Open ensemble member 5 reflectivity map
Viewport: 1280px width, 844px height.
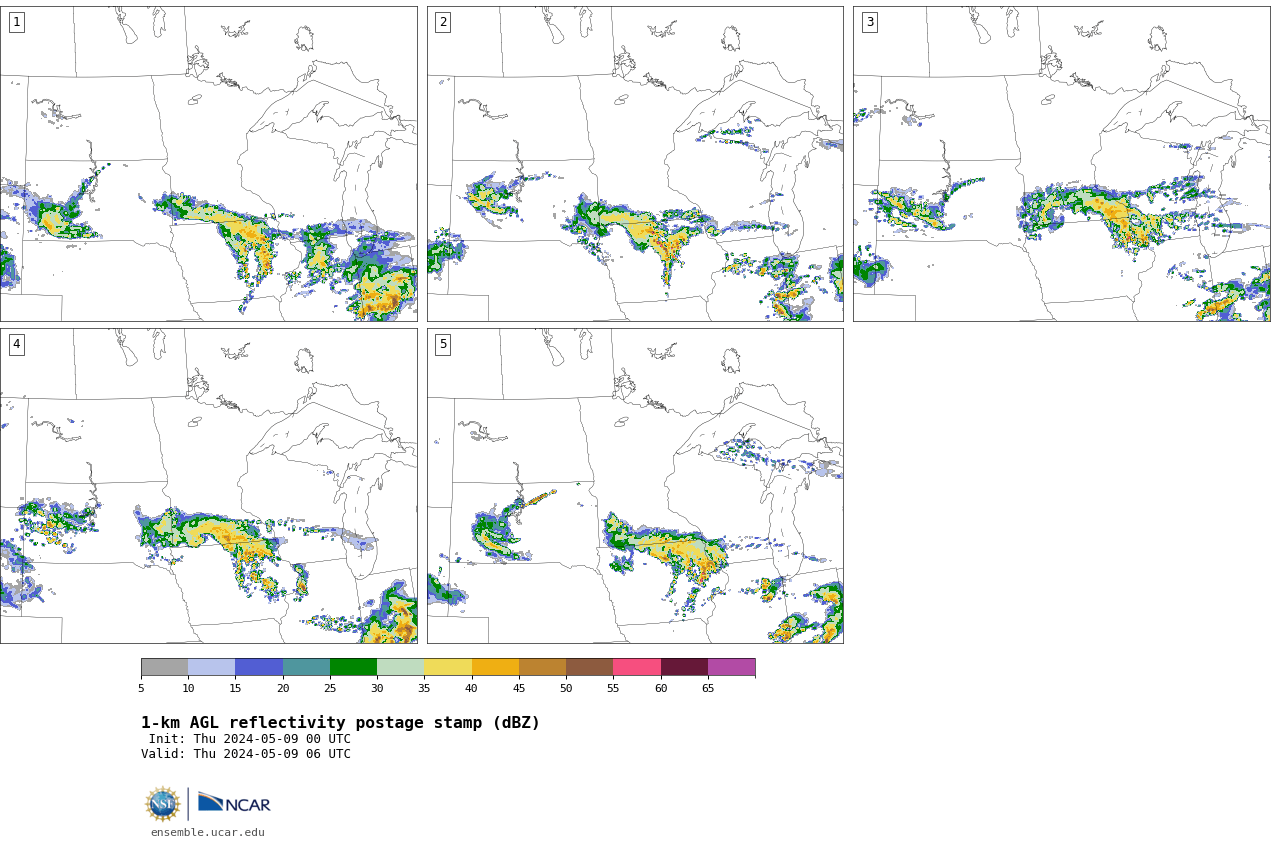[635, 486]
